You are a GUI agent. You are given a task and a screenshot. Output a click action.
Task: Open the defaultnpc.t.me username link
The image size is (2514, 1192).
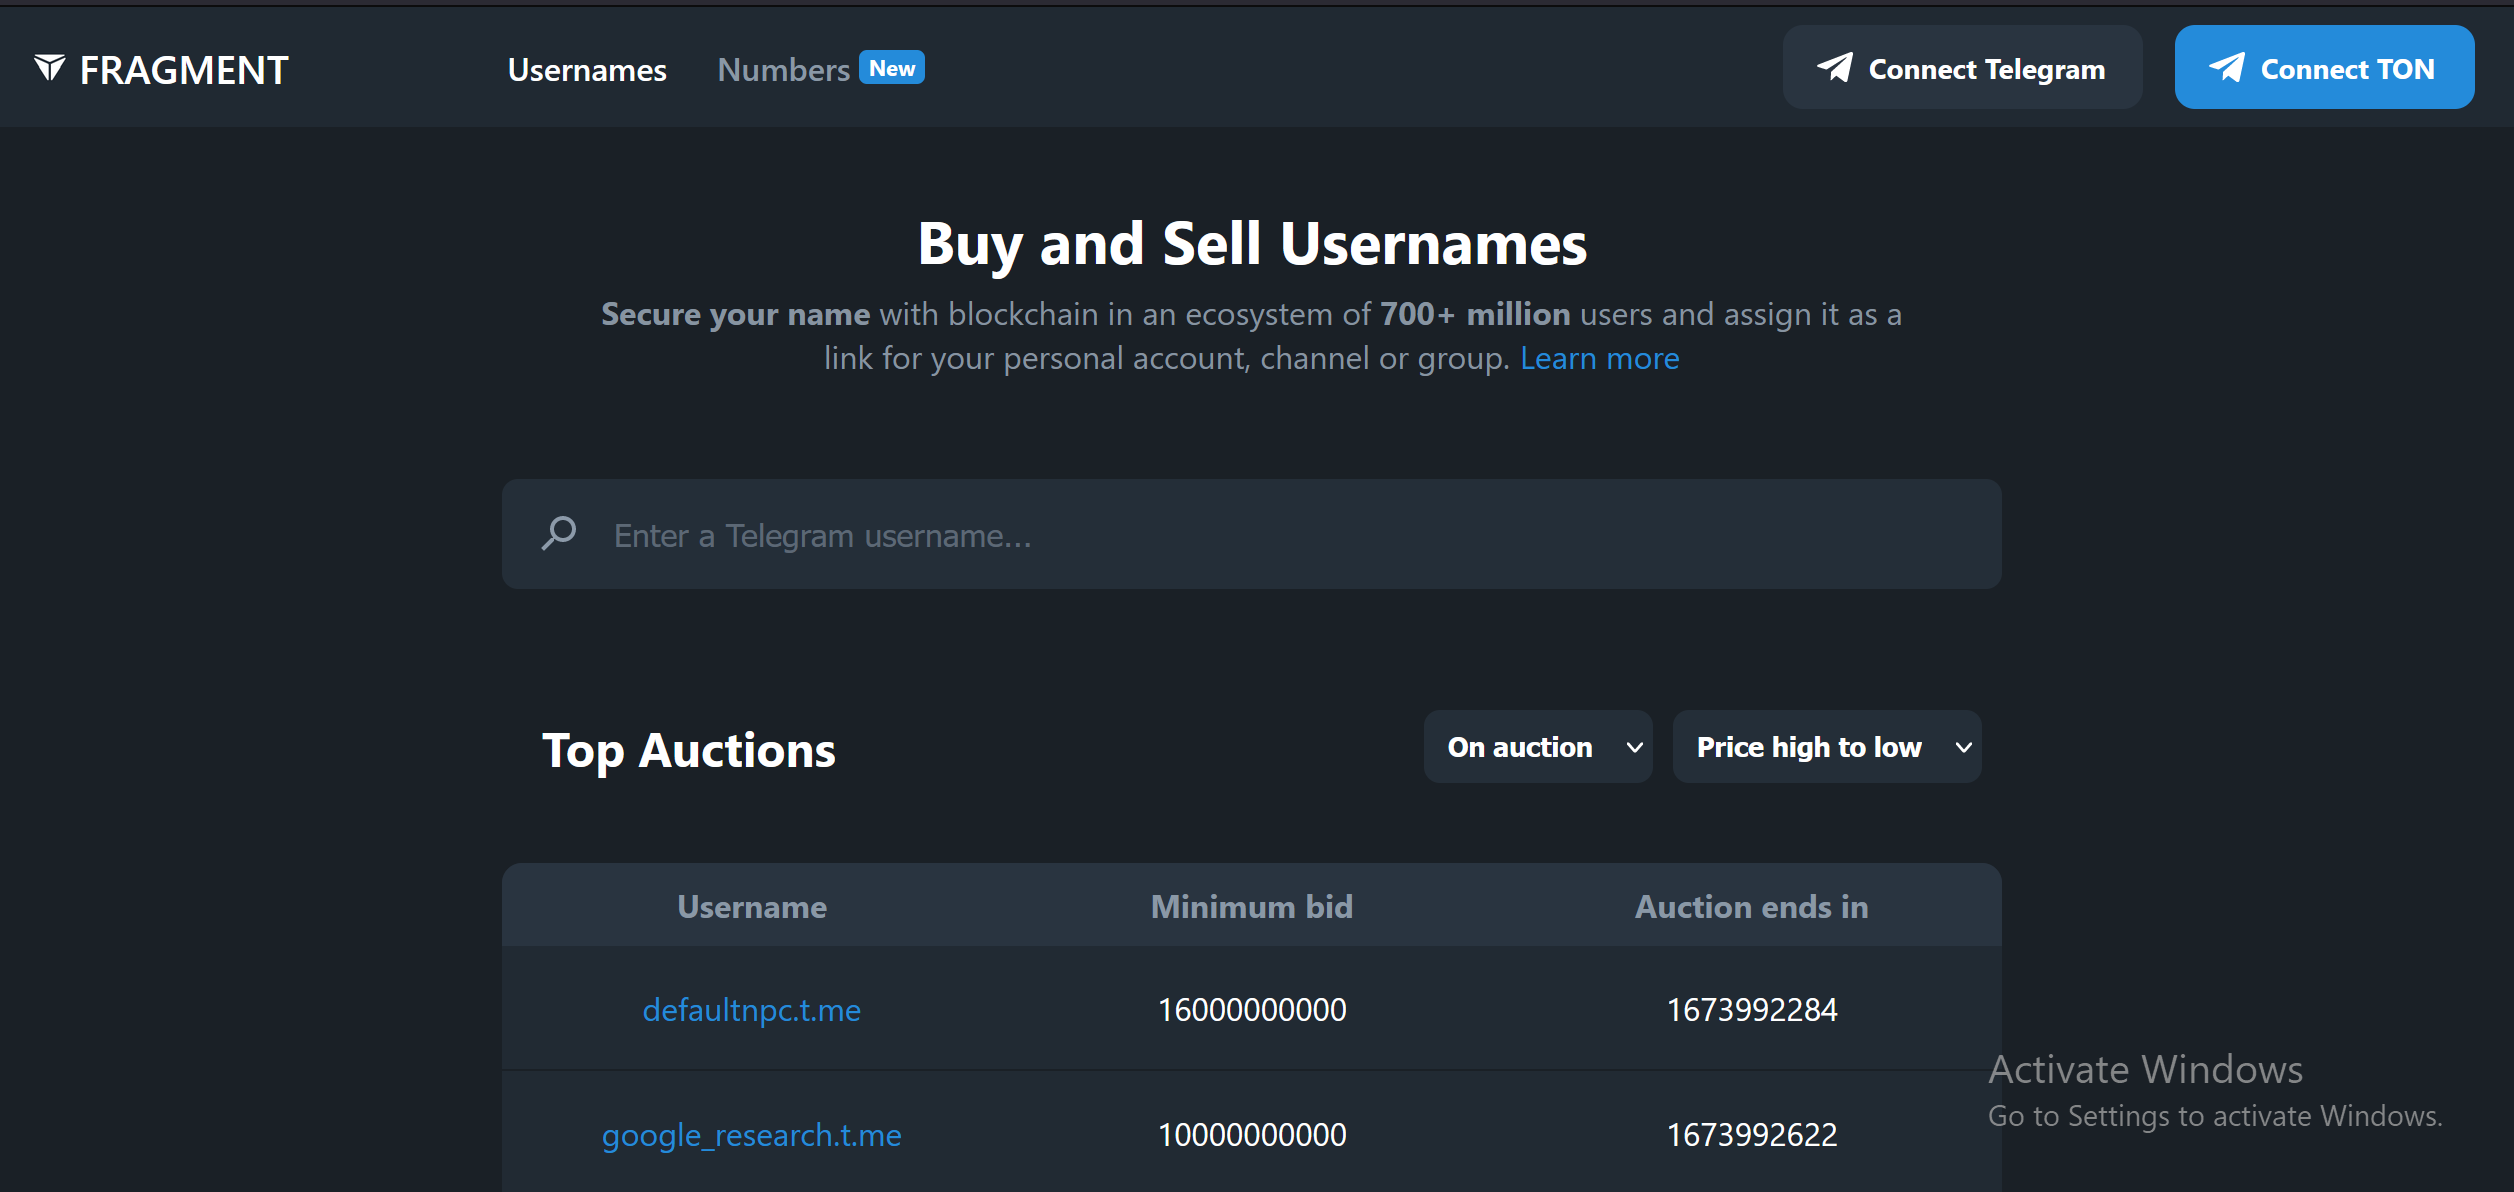[x=751, y=1010]
